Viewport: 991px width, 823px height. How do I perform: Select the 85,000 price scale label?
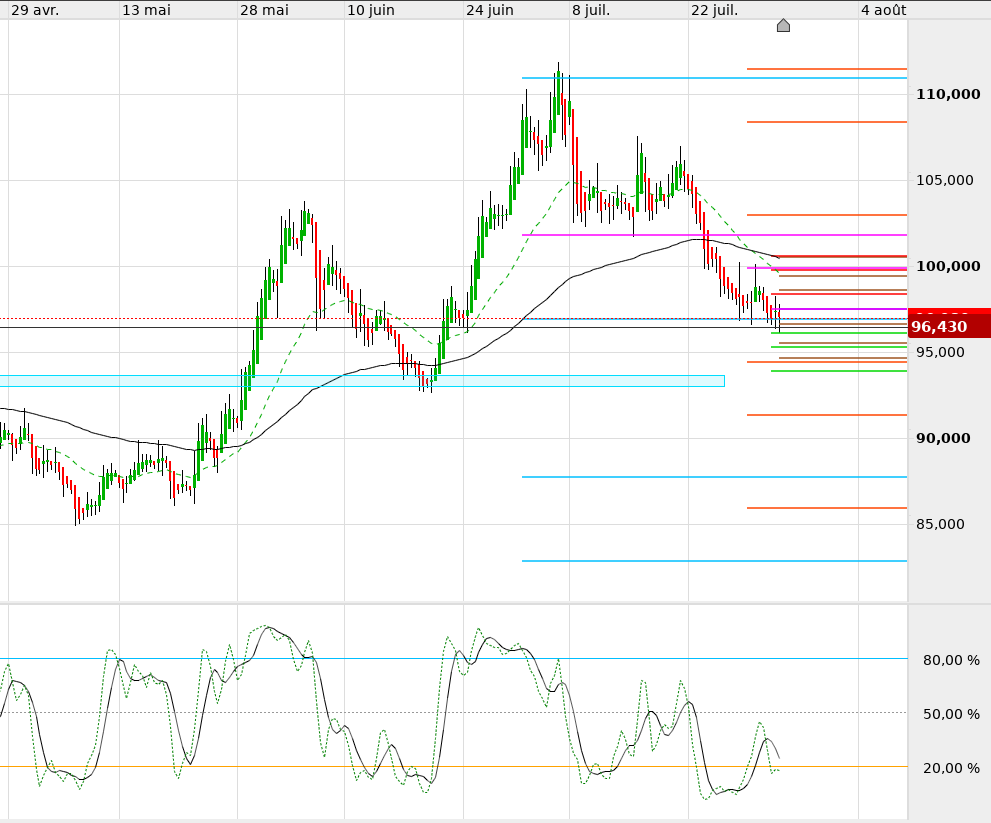click(x=940, y=524)
